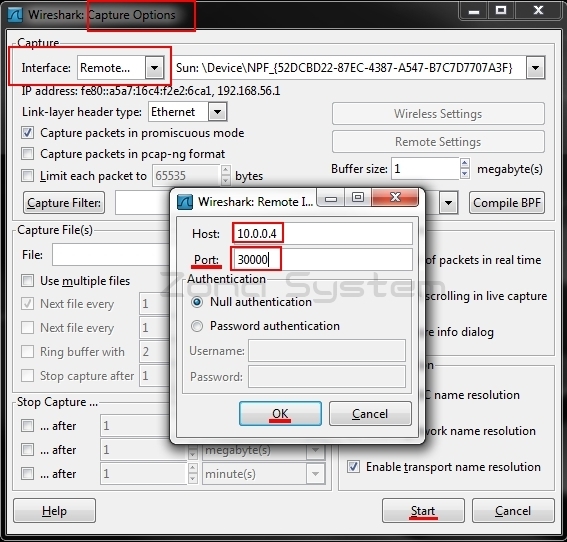Viewport: 567px width, 542px height.
Task: Increase Buffer size with the up stepper arrow
Action: pos(465,163)
